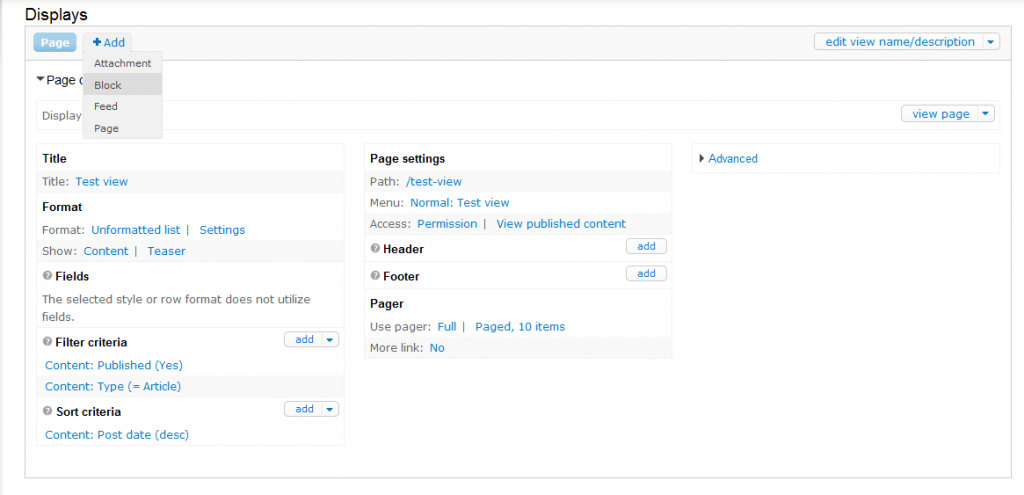
Task: Click the Full pager link
Action: pos(447,327)
